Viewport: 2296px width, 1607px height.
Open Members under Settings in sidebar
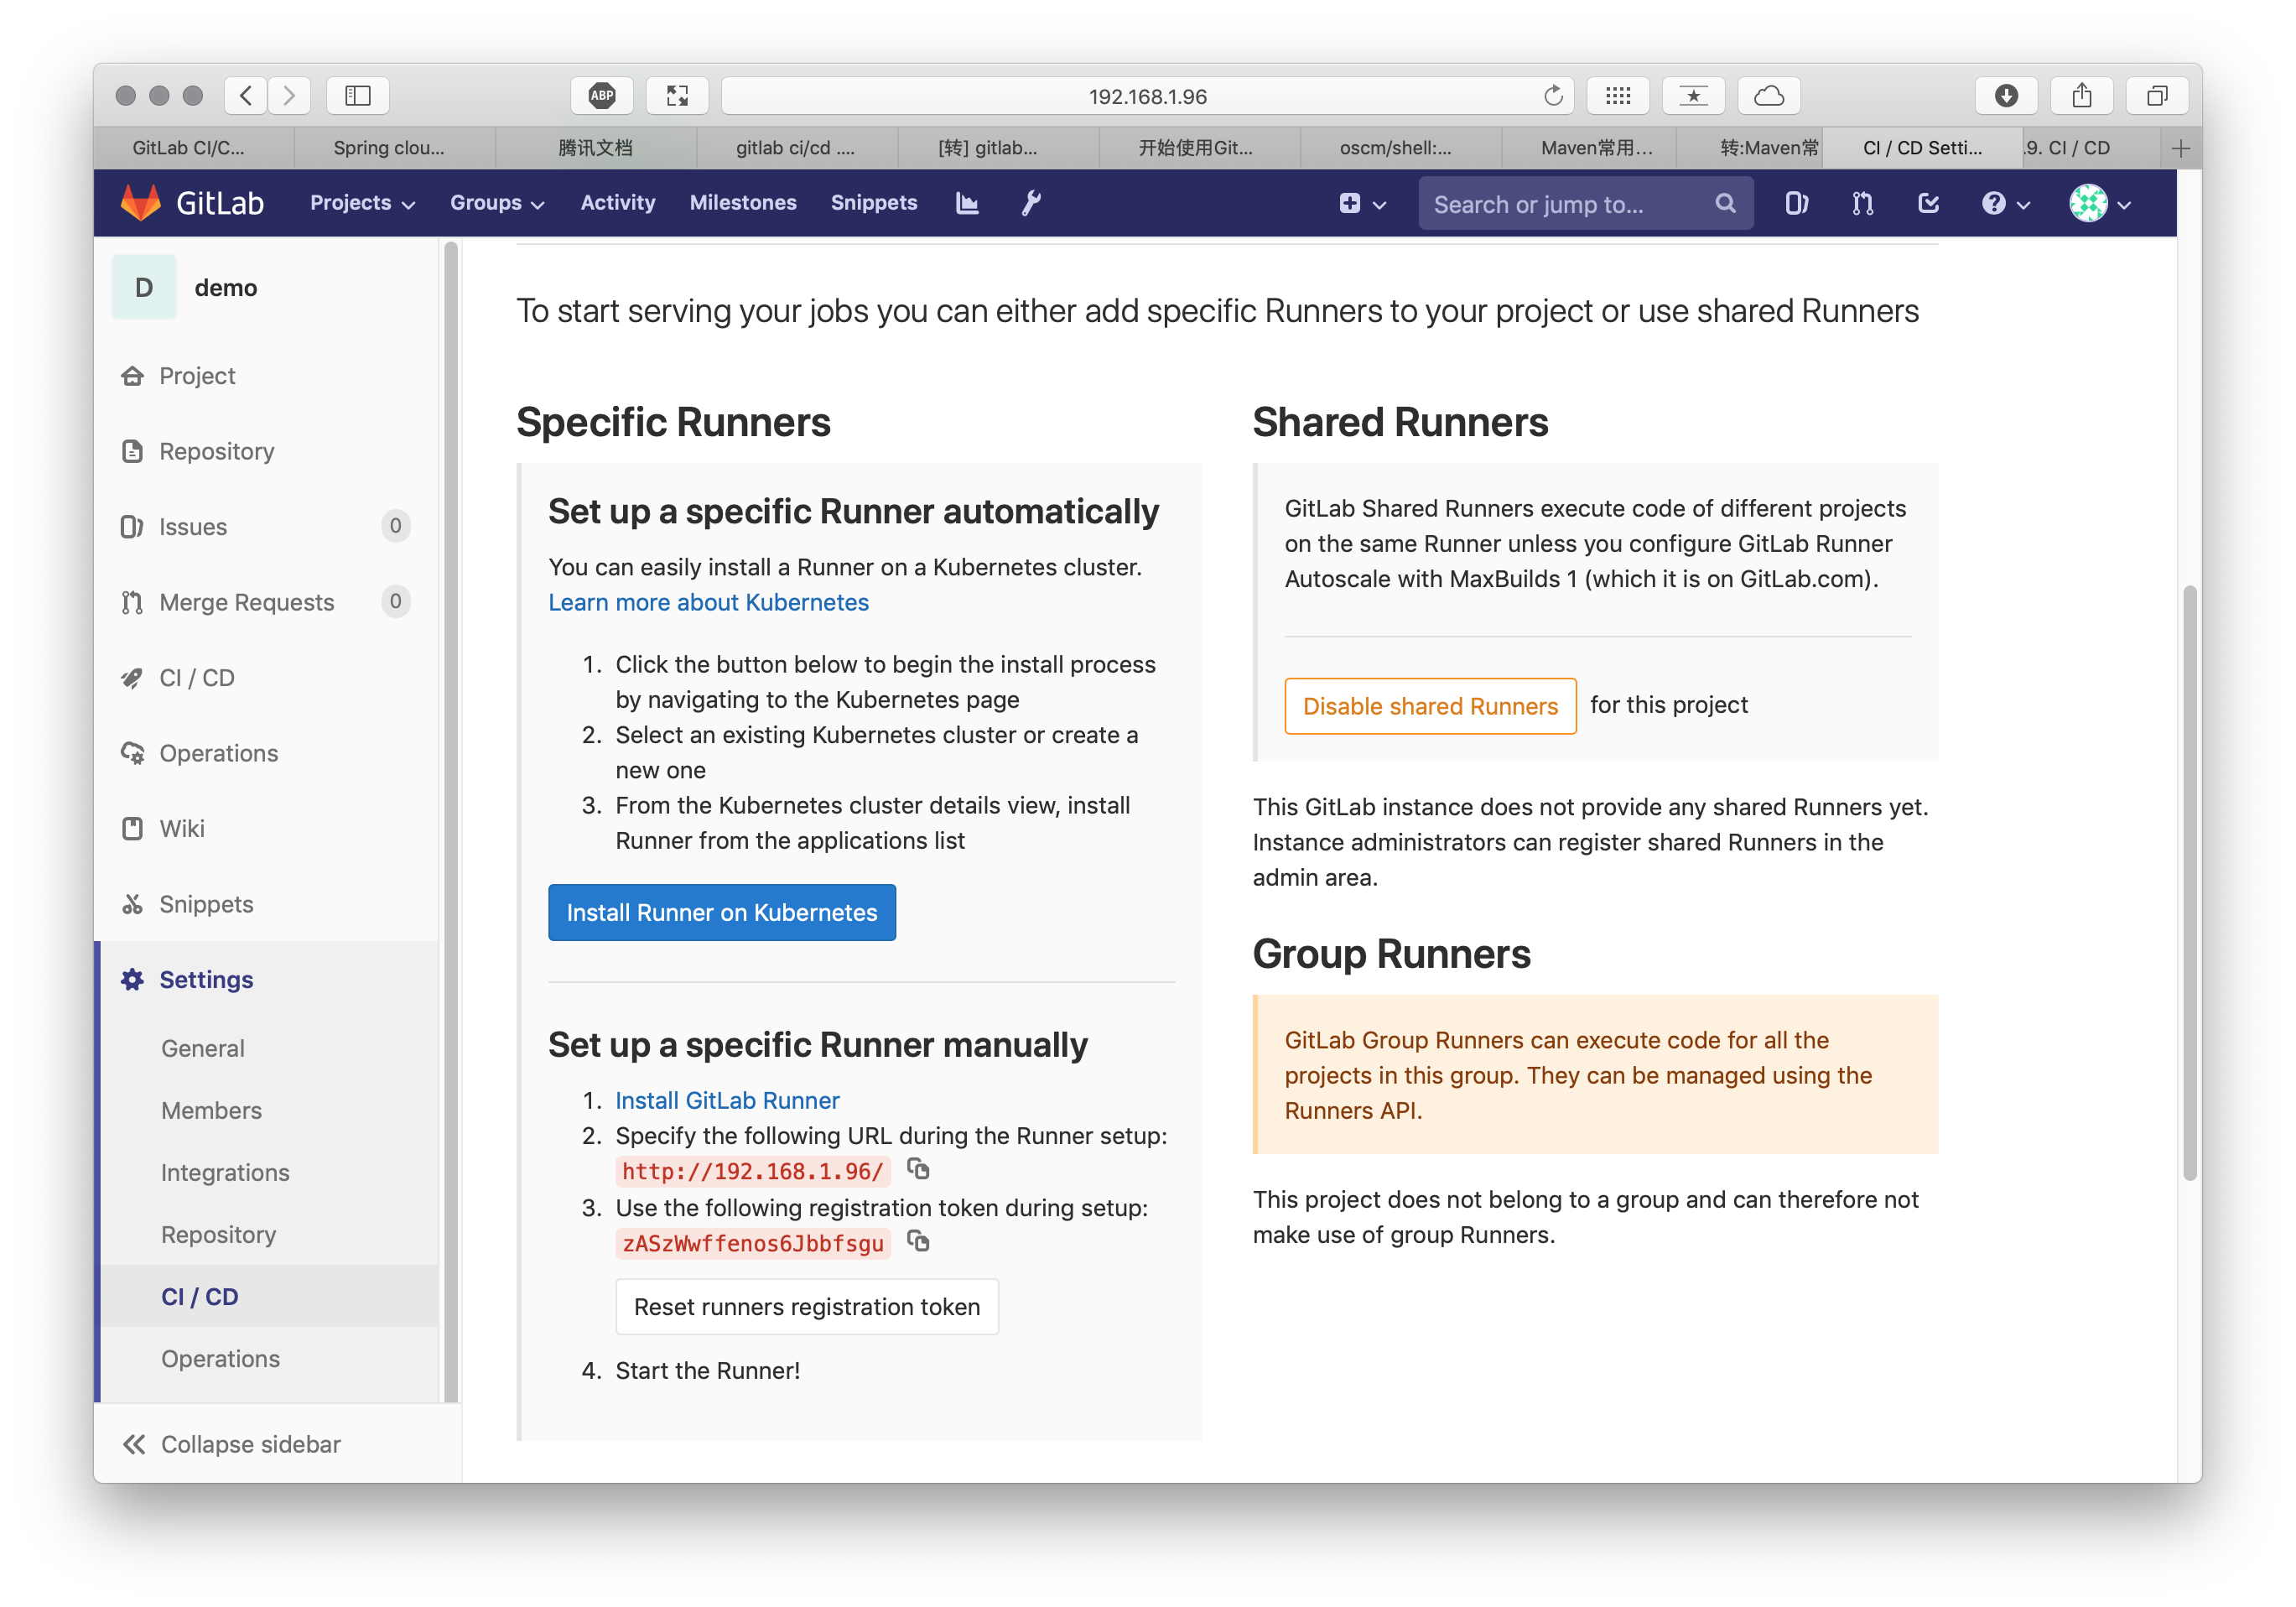(211, 1110)
